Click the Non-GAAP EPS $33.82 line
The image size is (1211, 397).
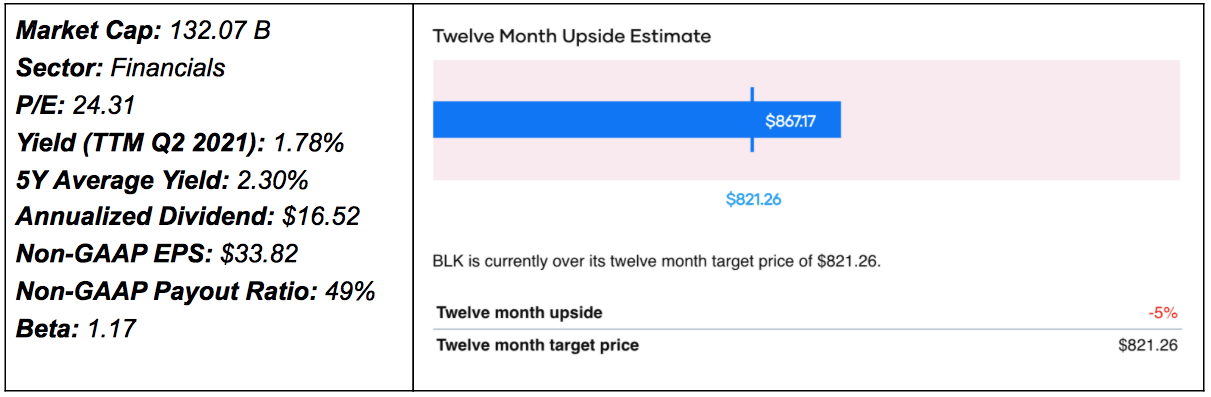pos(157,254)
